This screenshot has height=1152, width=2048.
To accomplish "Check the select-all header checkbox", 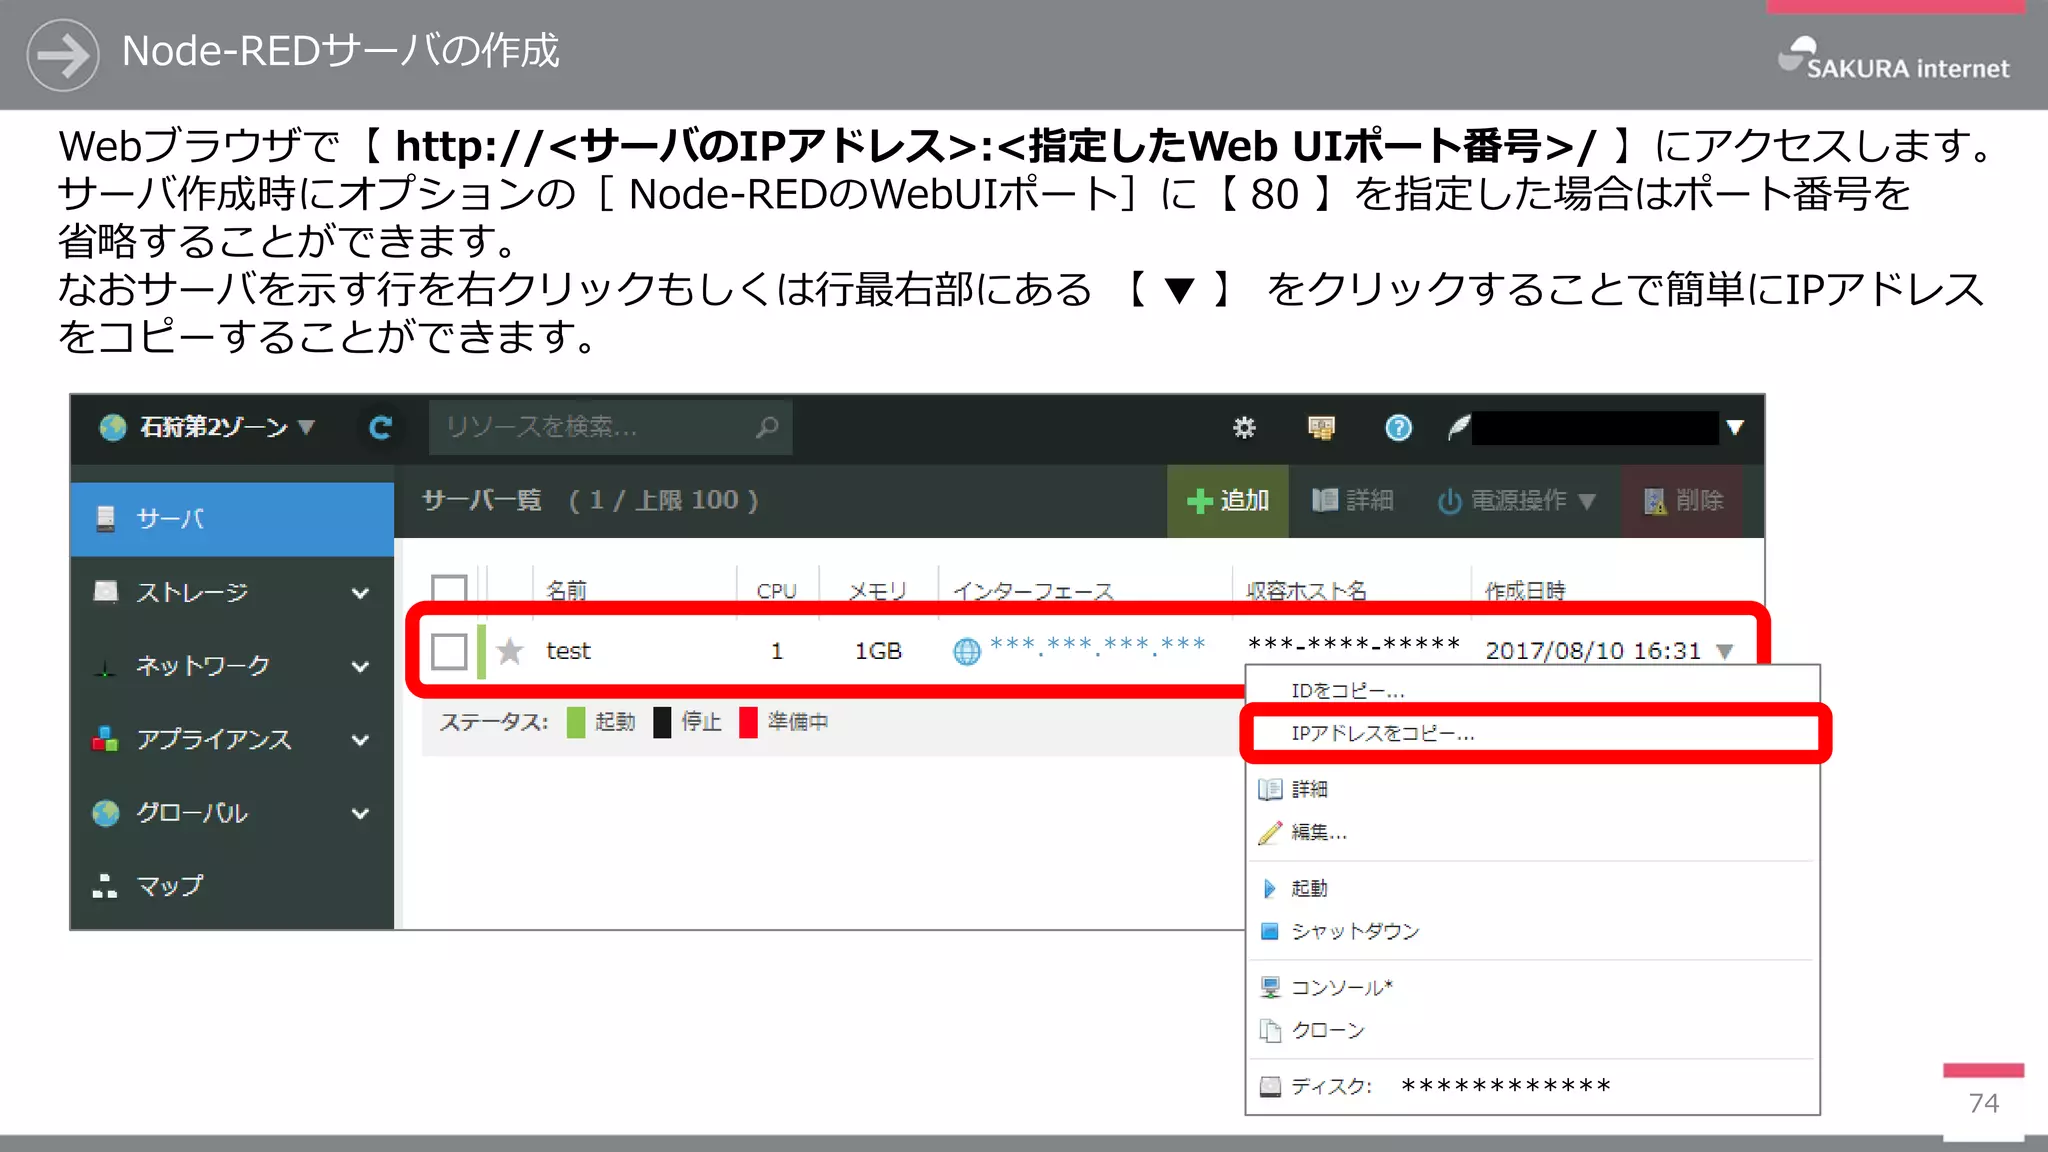I will point(449,588).
